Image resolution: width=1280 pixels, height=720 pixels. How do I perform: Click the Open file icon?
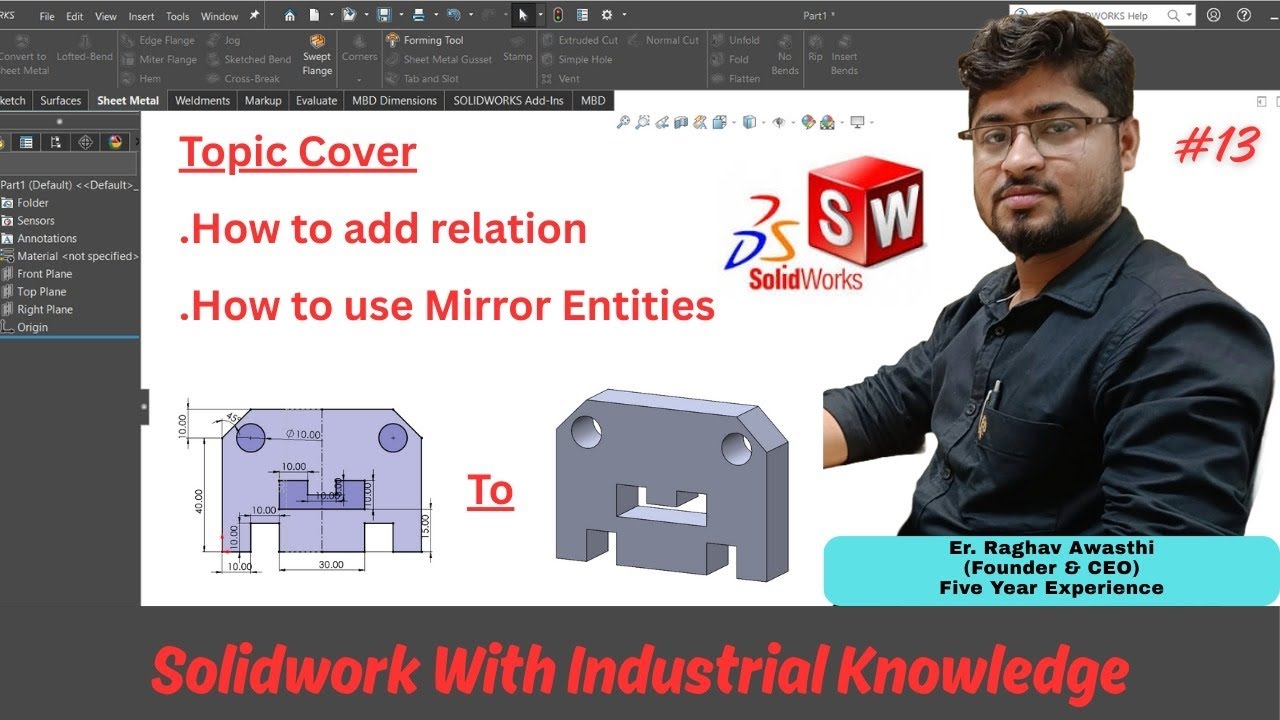coord(347,15)
